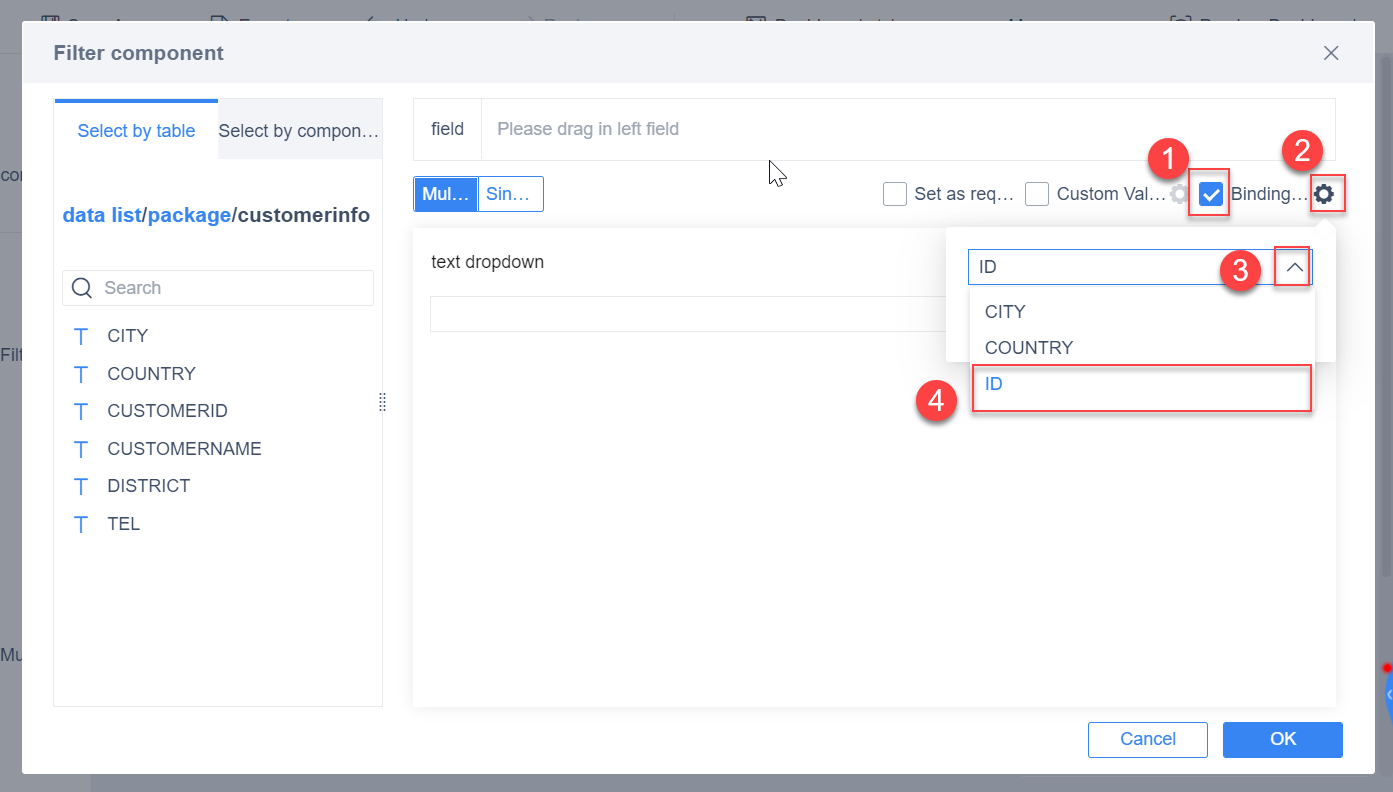
Task: Collapse the ID binding field dropdown arrow
Action: [x=1294, y=267]
